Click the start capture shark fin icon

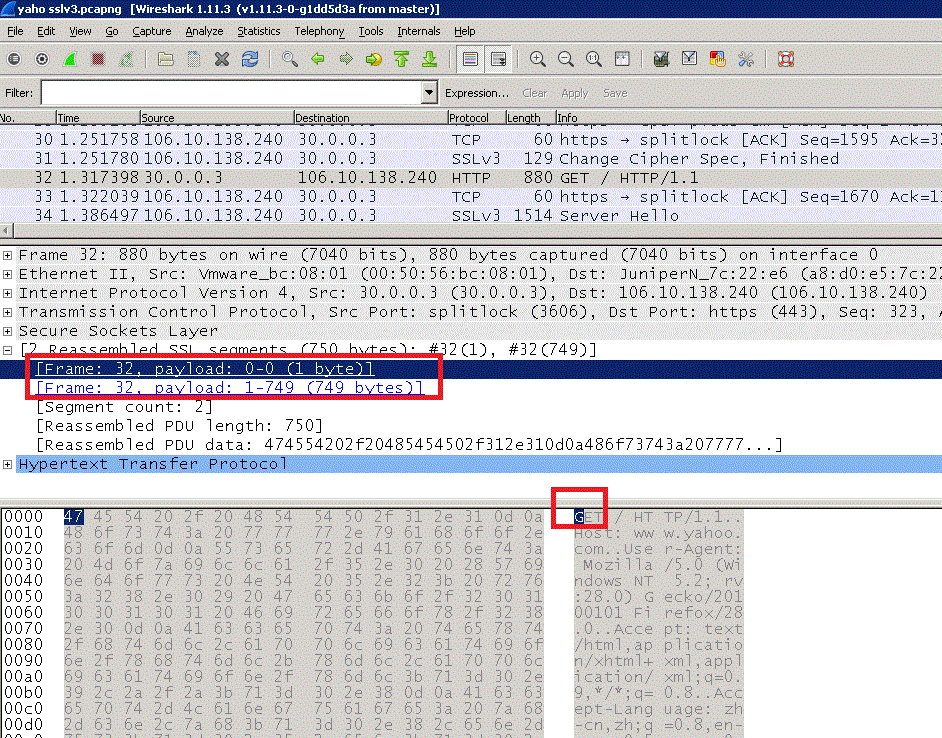click(x=70, y=59)
